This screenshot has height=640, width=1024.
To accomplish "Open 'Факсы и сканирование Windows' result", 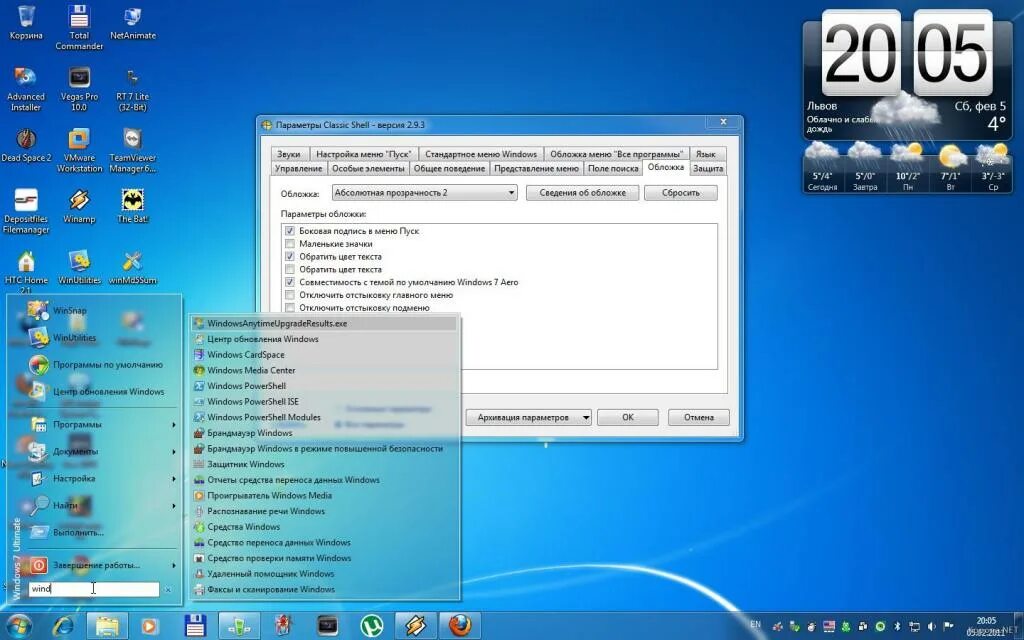I will pos(325,589).
